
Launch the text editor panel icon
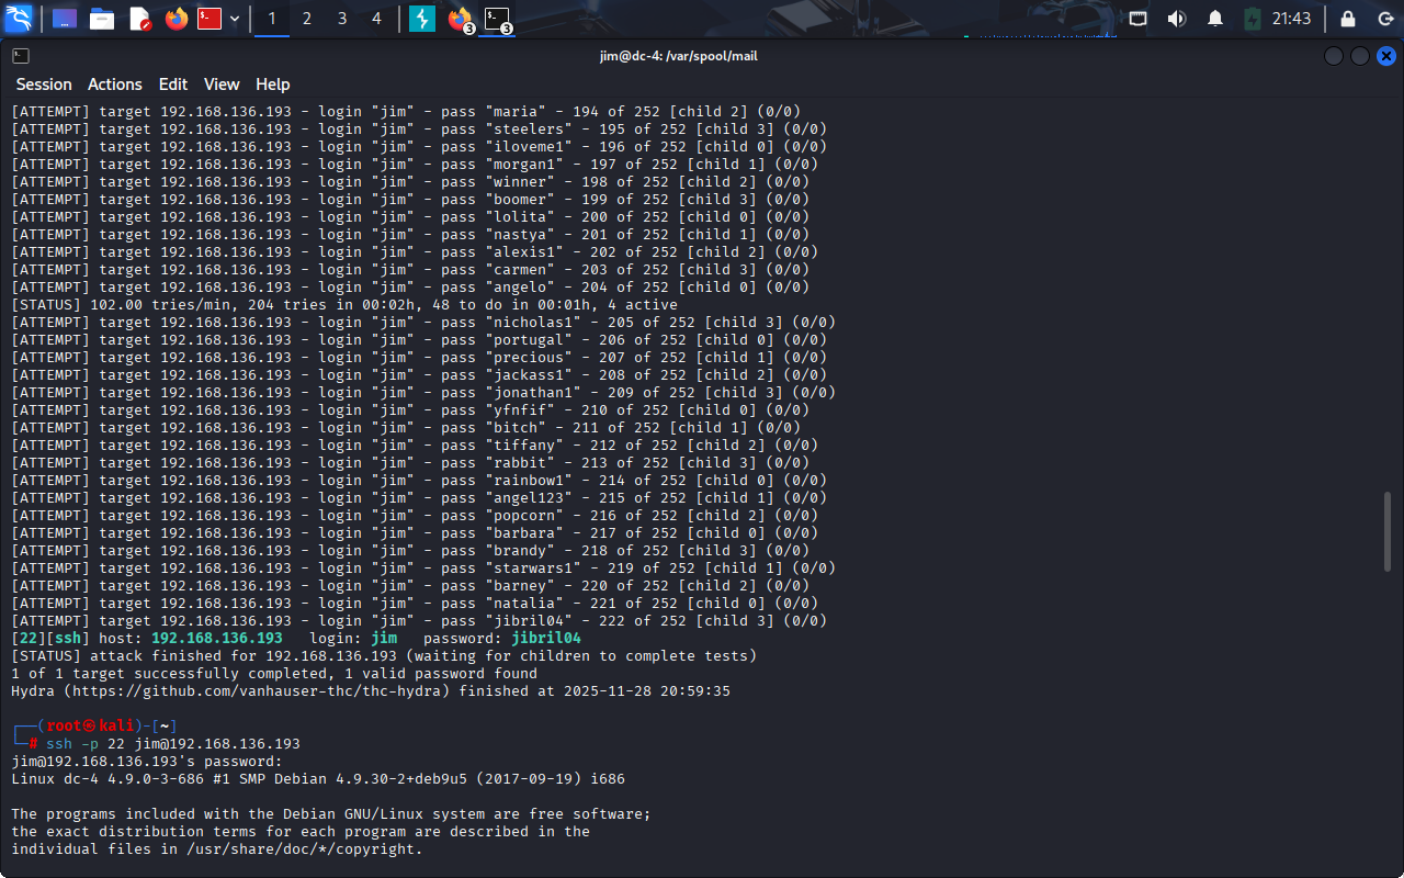point(140,18)
